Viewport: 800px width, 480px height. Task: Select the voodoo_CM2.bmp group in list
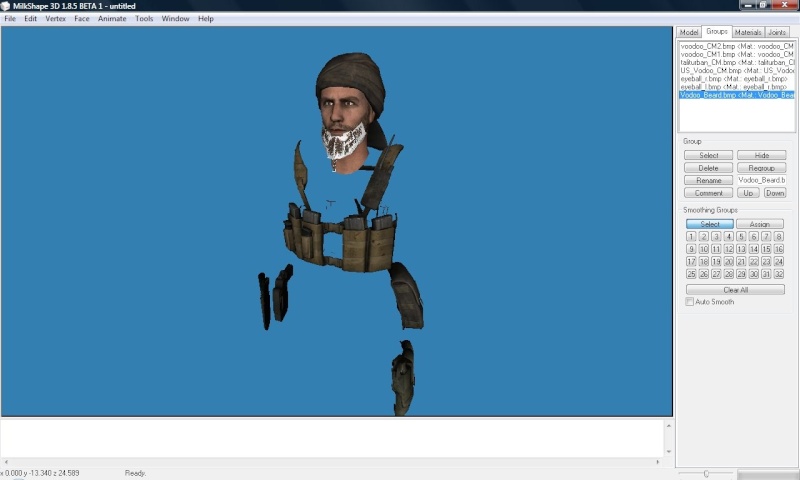click(x=737, y=46)
